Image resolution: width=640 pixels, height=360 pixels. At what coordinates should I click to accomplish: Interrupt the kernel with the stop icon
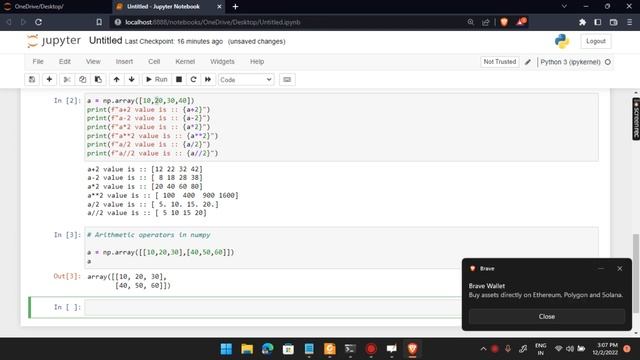pyautogui.click(x=179, y=80)
